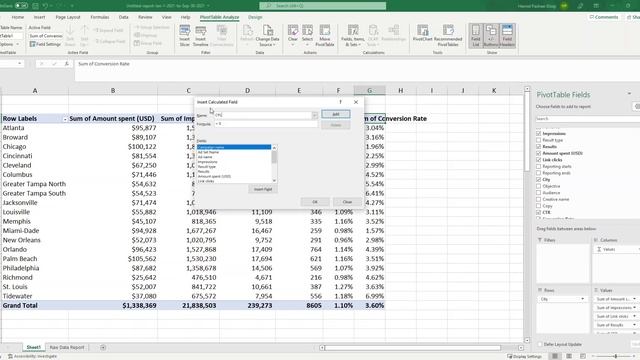Open the Formulas ribbon tab
The width and height of the screenshot is (640, 360).
100,17
